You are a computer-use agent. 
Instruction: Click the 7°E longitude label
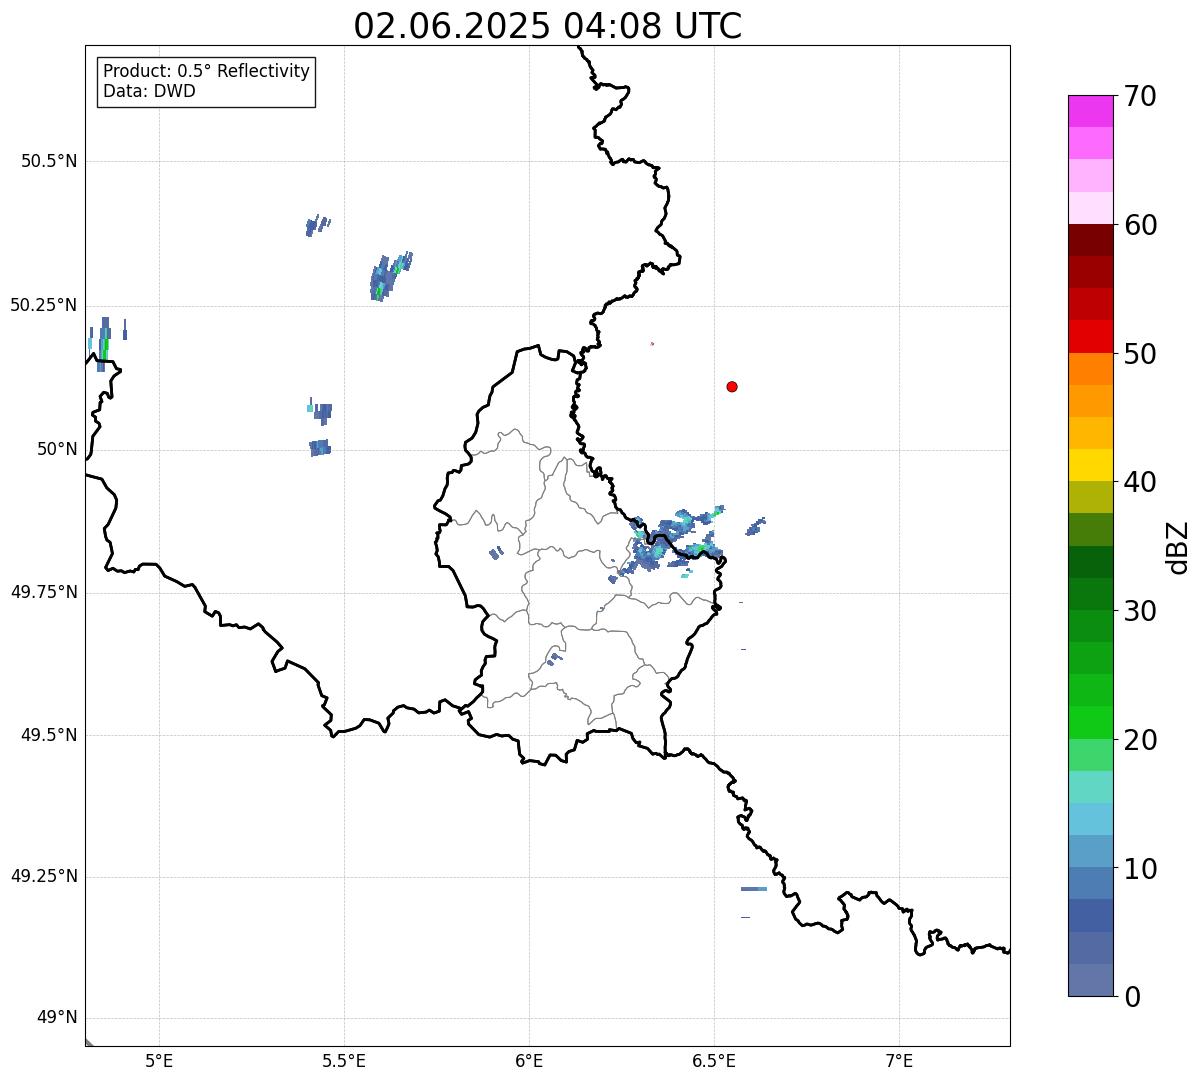[x=900, y=1061]
